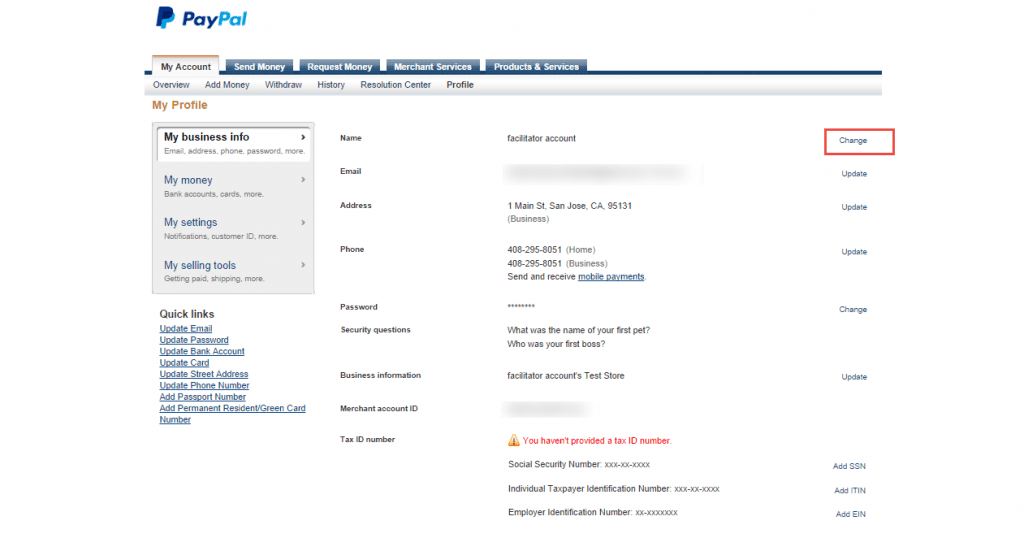The height and width of the screenshot is (551, 1024).
Task: Click Update Password quick link
Action: click(194, 340)
